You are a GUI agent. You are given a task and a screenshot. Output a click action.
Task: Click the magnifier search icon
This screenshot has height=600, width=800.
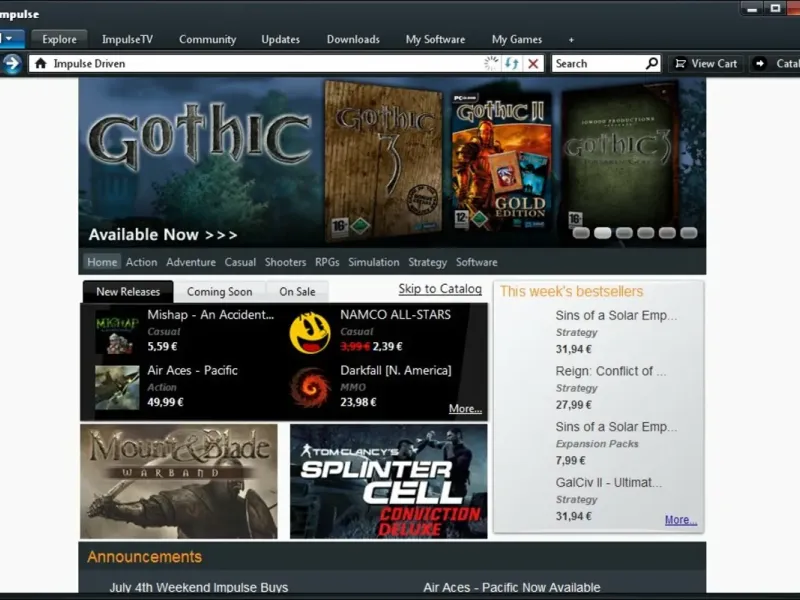click(x=652, y=63)
